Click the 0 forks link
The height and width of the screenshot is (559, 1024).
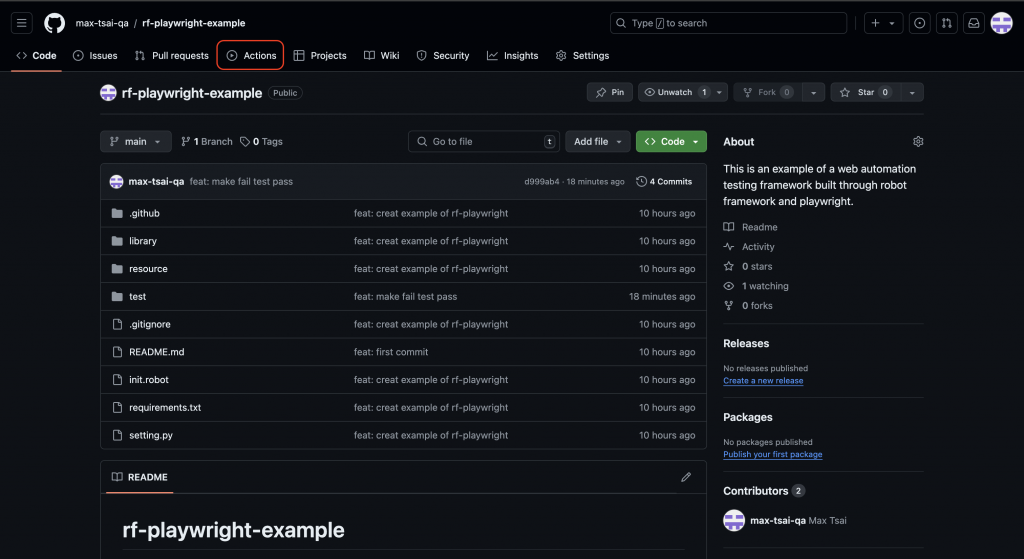pos(748,306)
